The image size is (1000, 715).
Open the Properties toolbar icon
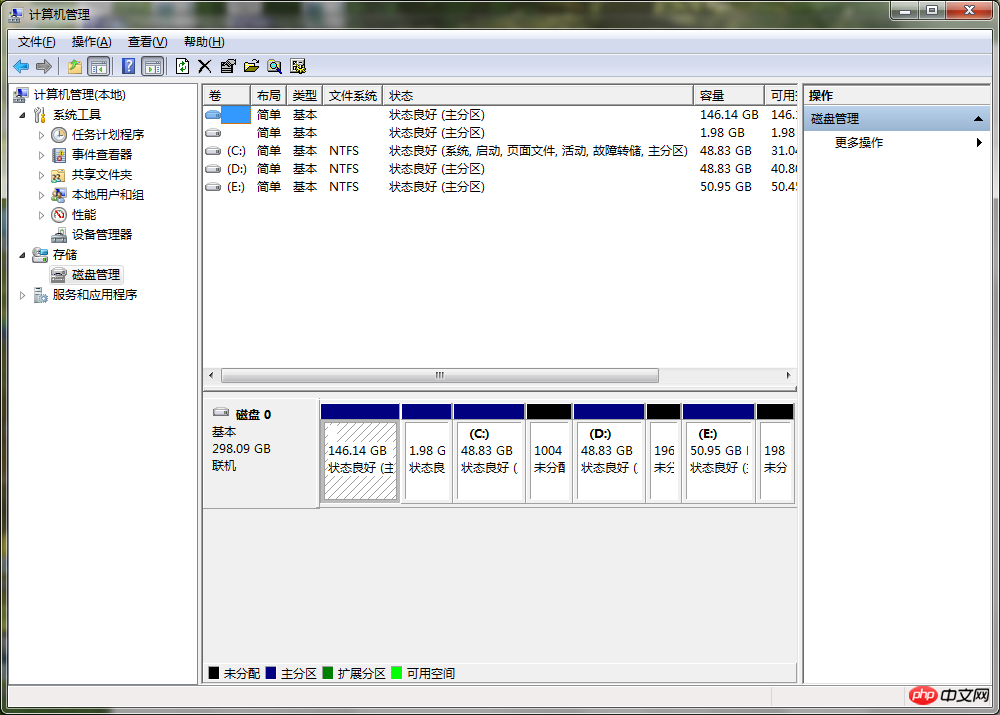tap(228, 66)
